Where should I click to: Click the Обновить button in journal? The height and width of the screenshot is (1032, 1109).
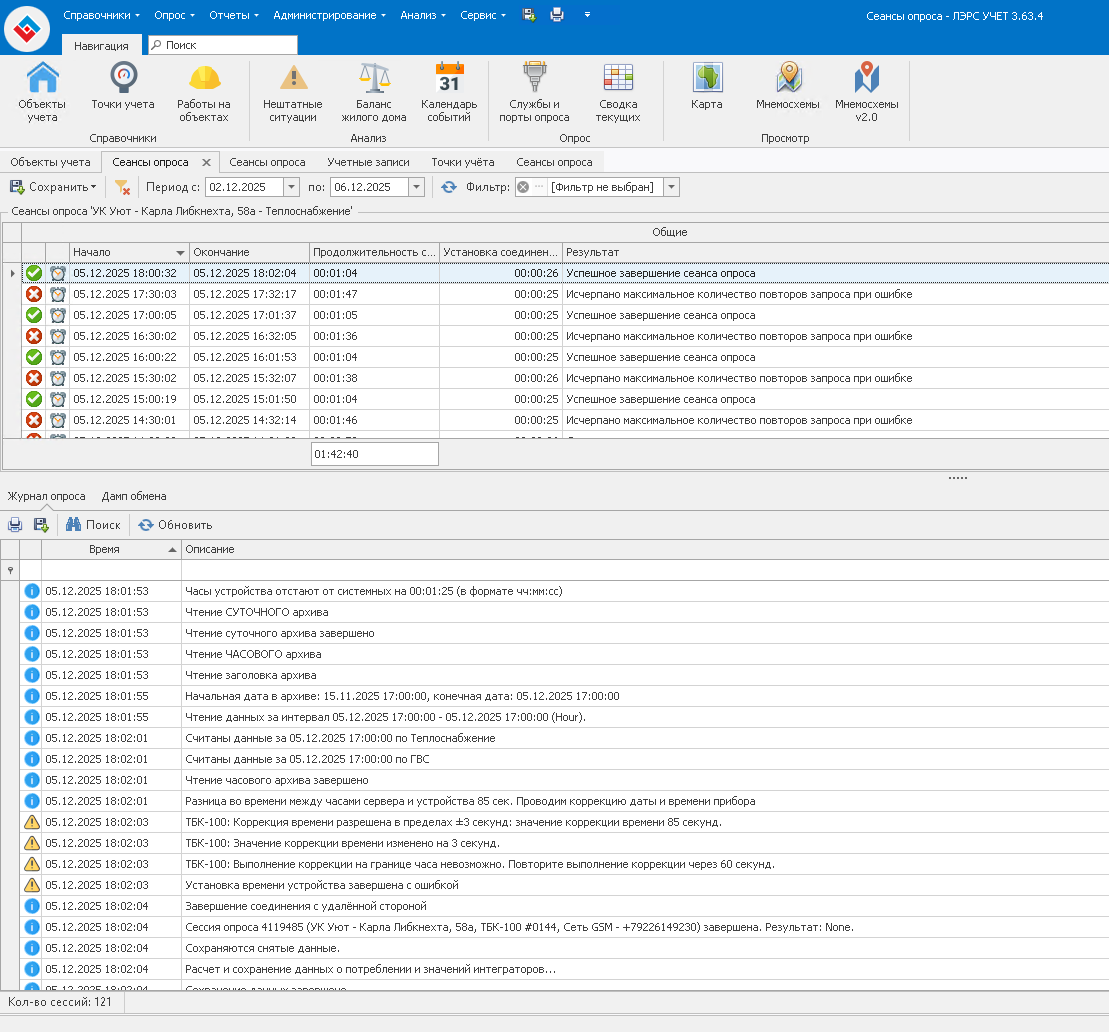click(x=175, y=525)
